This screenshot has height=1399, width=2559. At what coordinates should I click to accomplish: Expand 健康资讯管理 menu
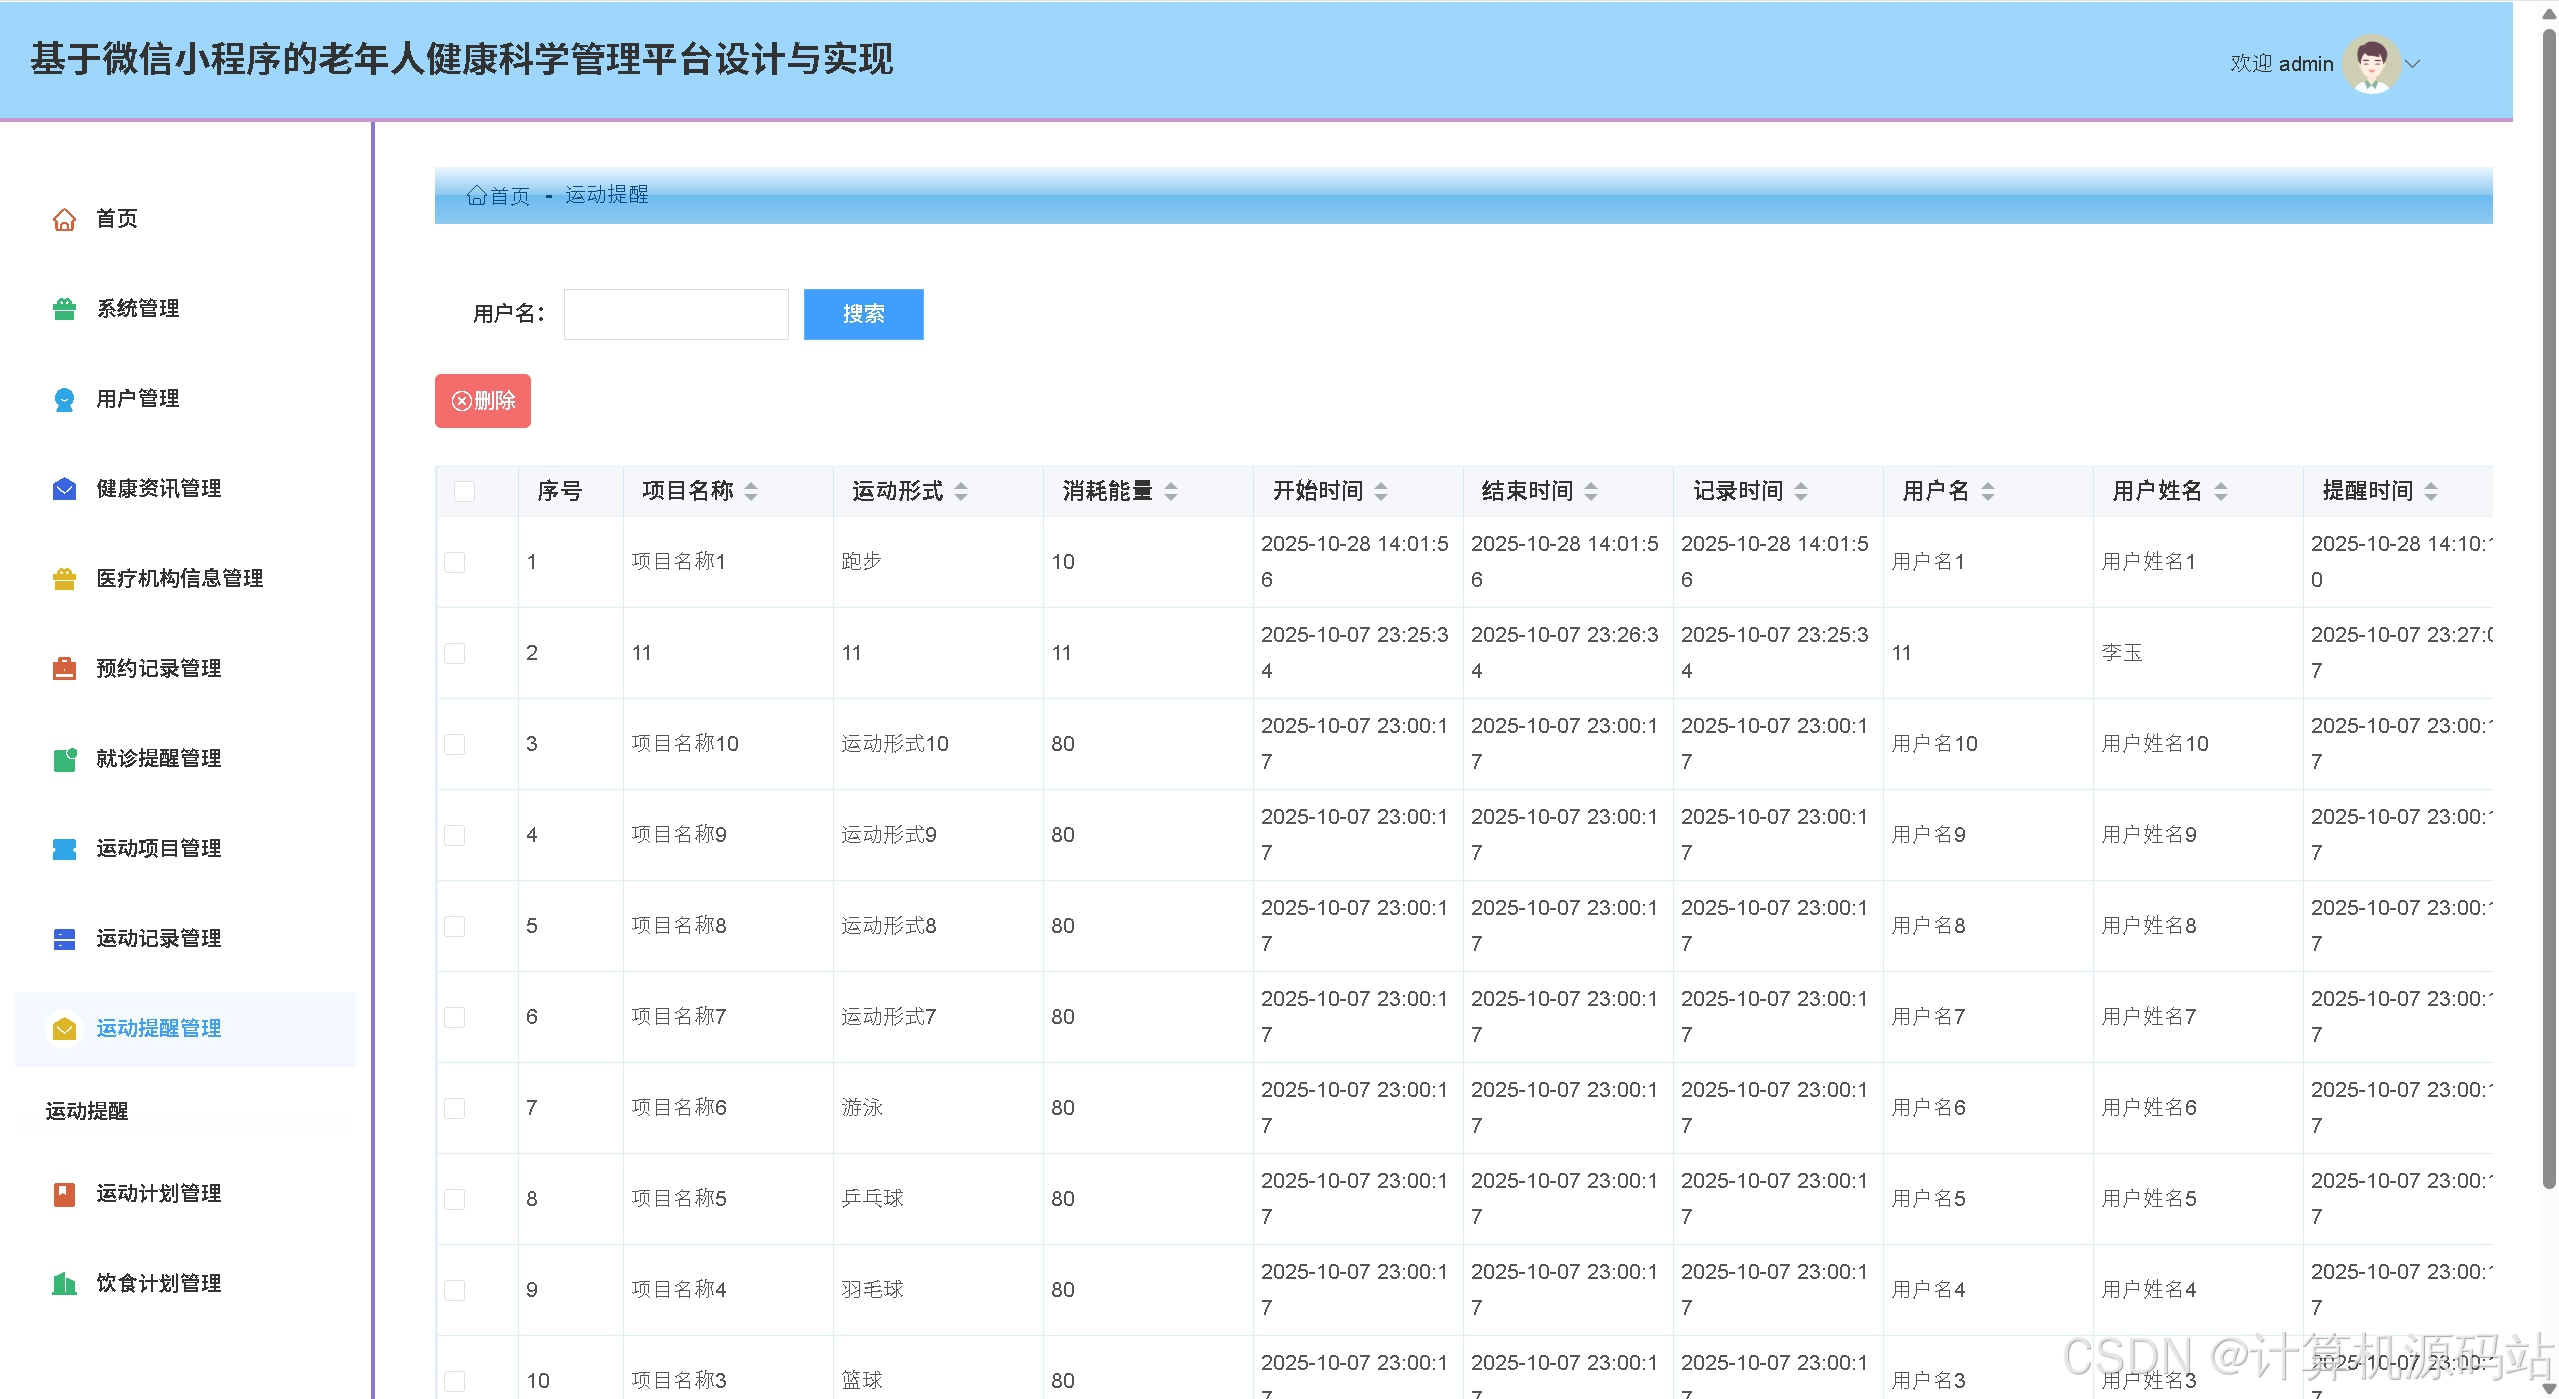(x=185, y=489)
